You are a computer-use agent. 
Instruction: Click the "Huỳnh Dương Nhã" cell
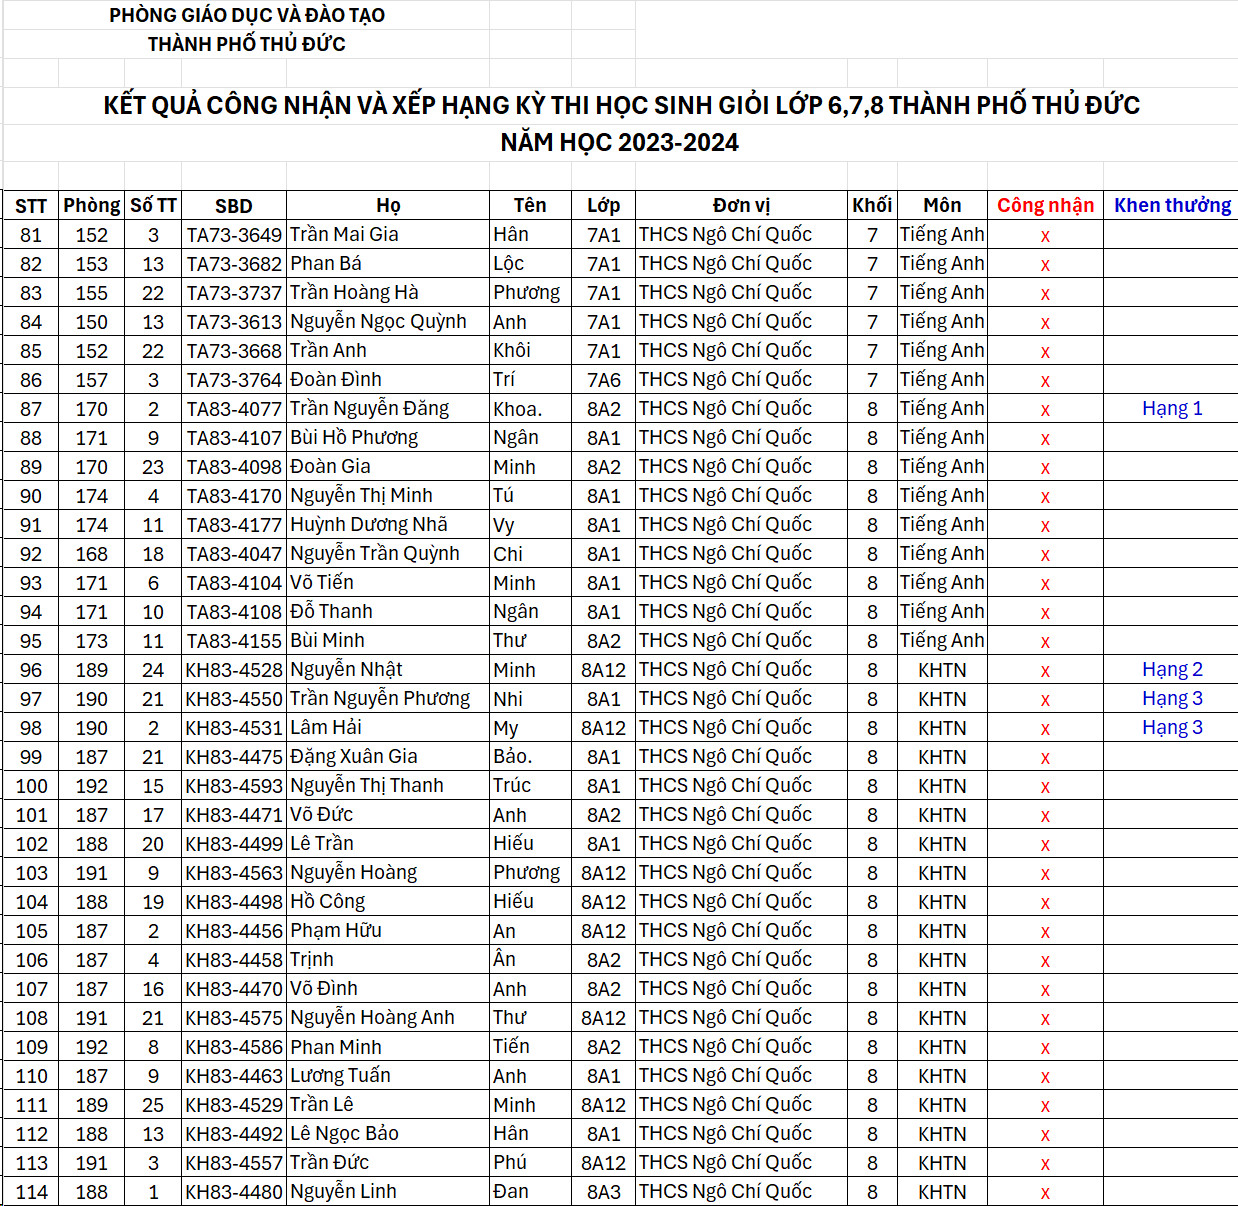click(369, 525)
